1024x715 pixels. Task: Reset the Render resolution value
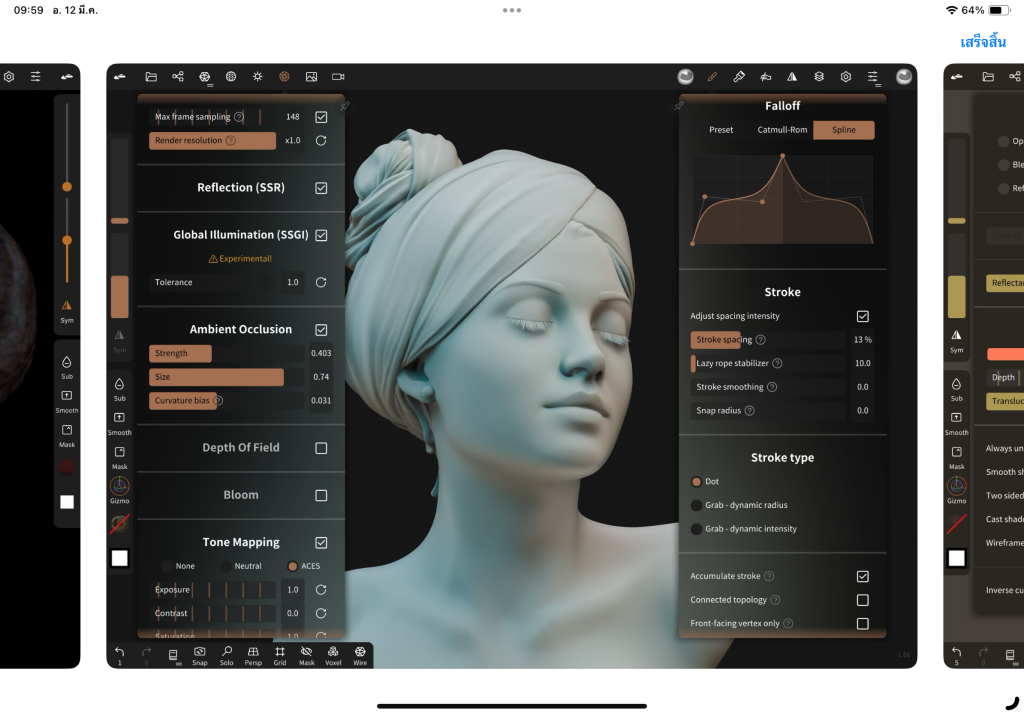(x=321, y=141)
